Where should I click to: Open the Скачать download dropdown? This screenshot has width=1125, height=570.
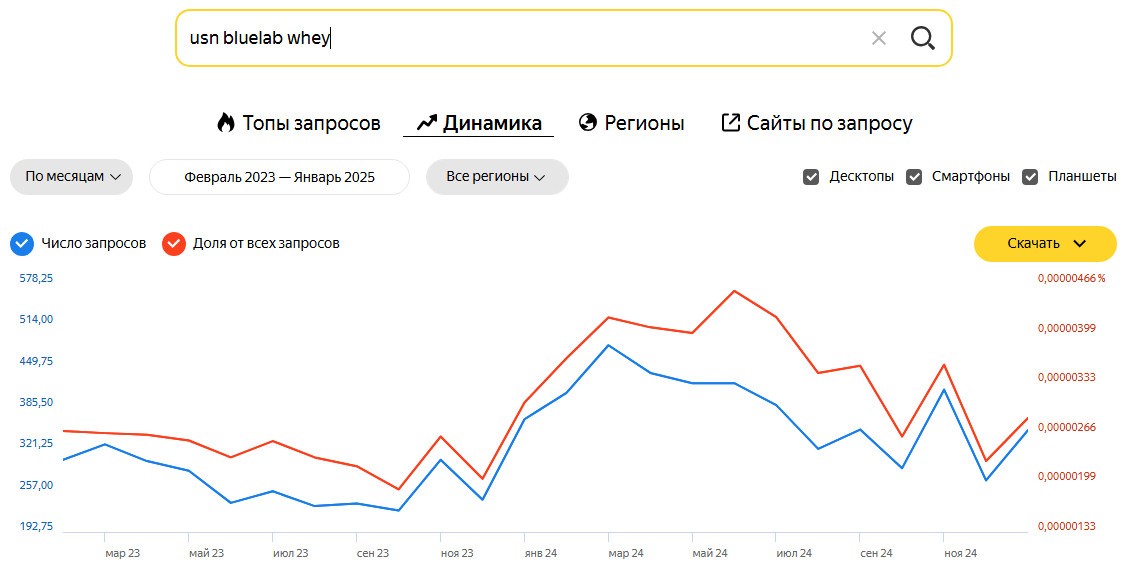1045,244
